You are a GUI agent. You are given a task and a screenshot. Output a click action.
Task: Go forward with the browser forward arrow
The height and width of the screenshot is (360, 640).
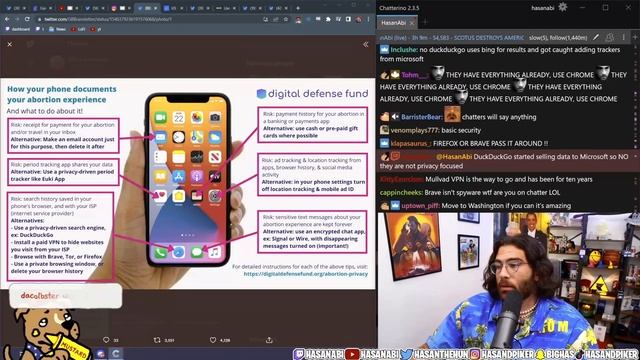click(17, 19)
